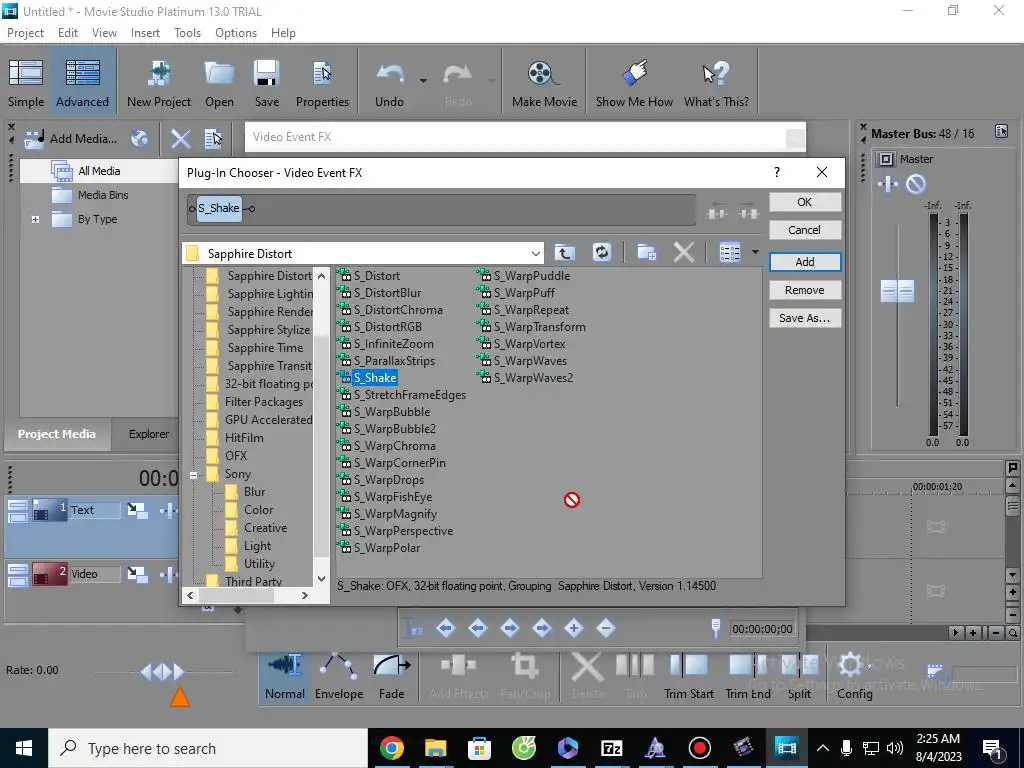Click OK in Plug-In Chooser

coord(805,202)
